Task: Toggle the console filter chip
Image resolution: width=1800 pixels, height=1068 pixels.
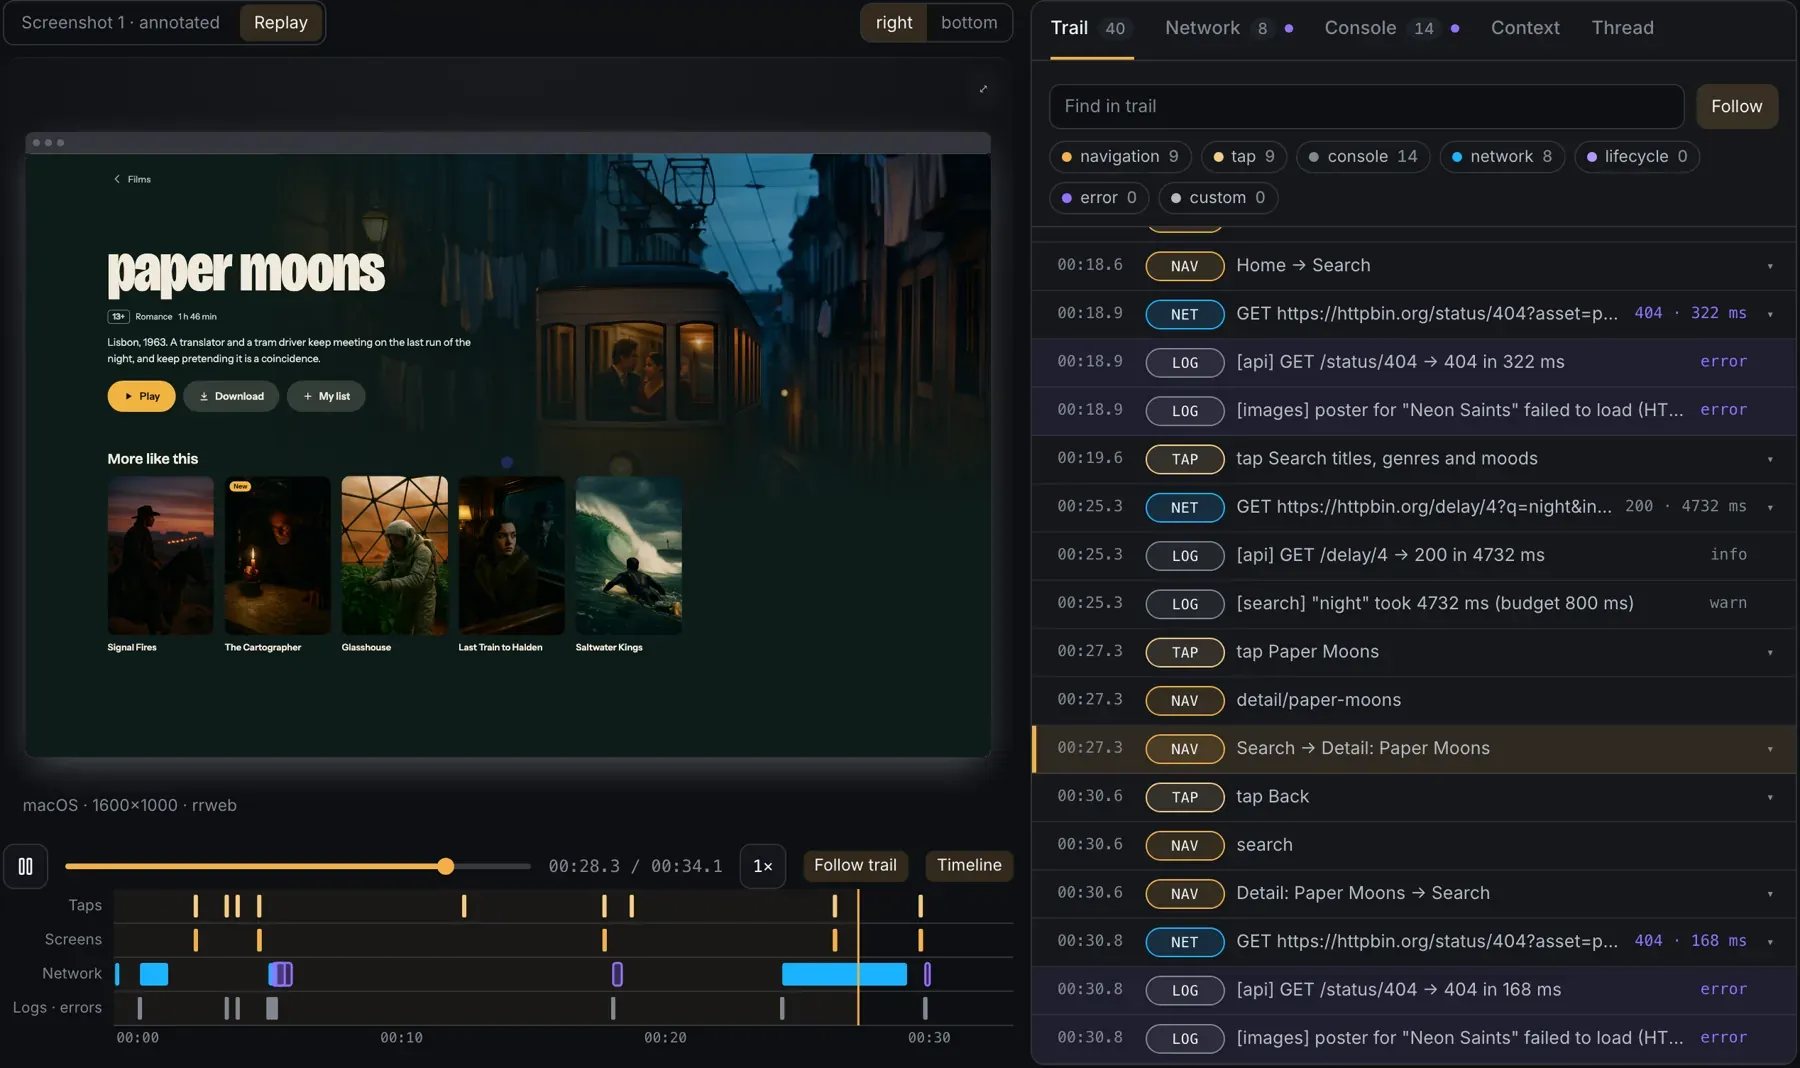Action: tap(1363, 156)
